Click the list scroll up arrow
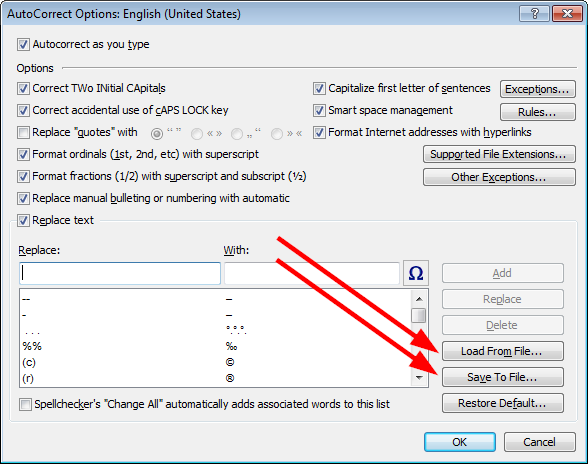 tap(419, 299)
